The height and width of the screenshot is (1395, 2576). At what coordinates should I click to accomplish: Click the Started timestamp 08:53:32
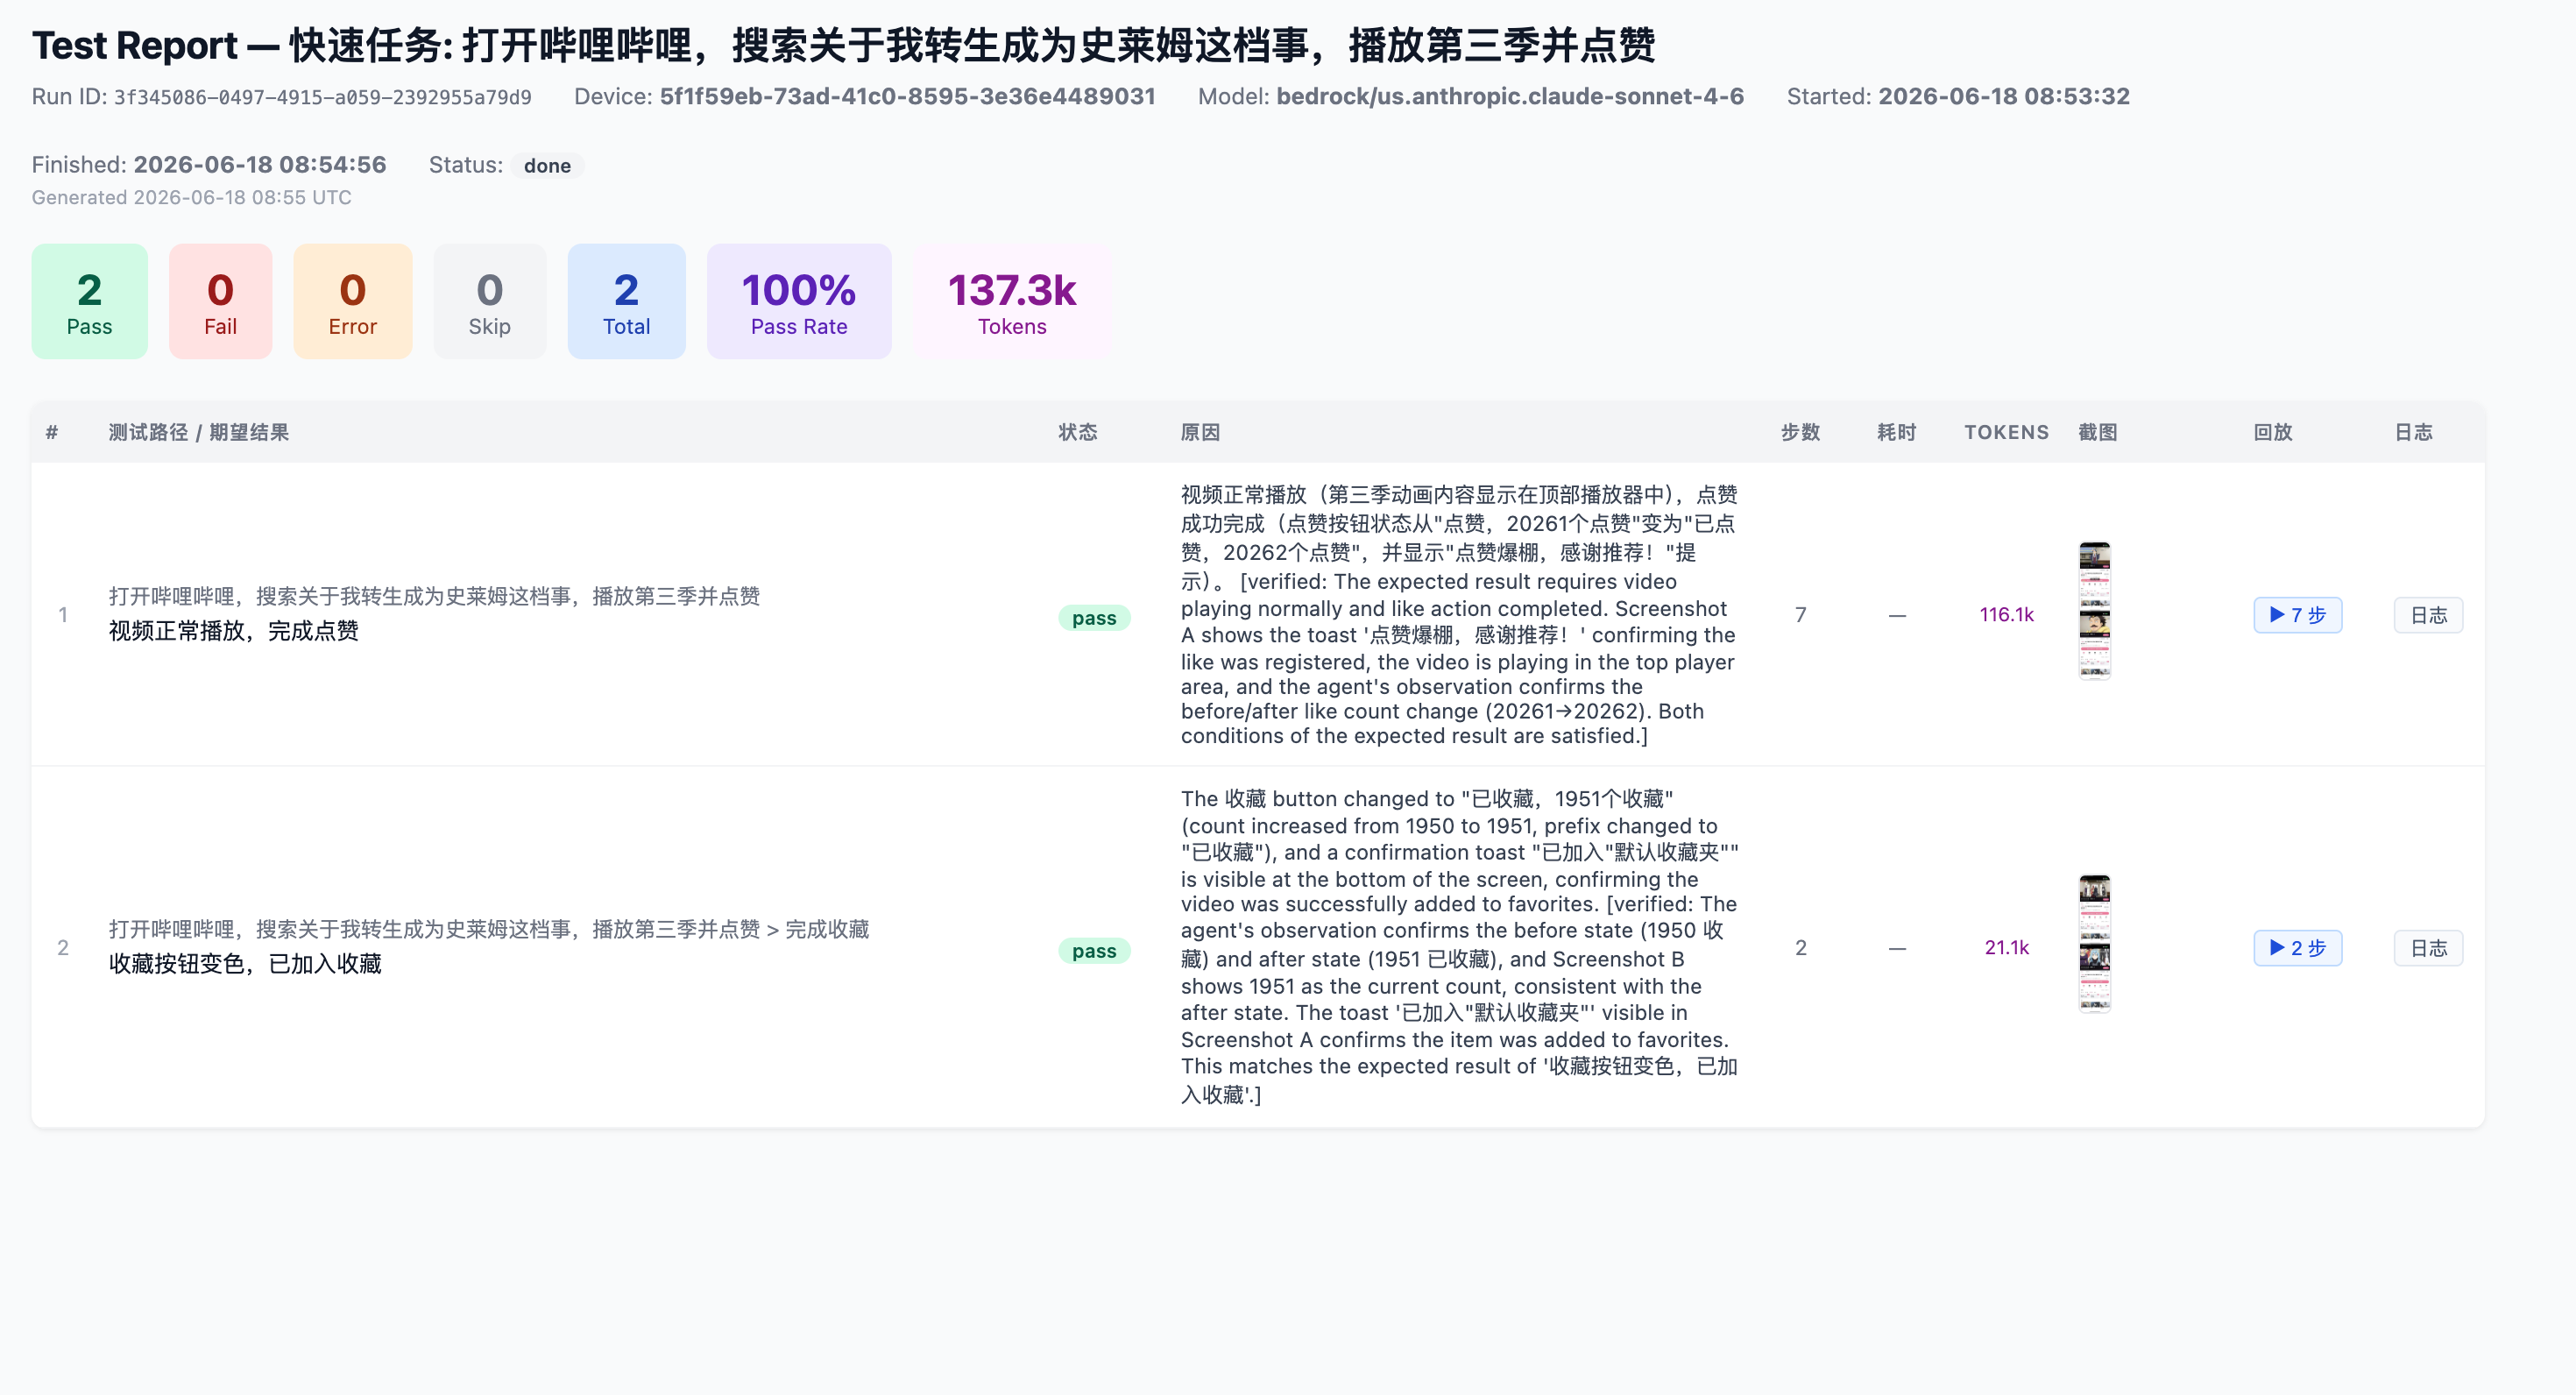pos(2003,97)
